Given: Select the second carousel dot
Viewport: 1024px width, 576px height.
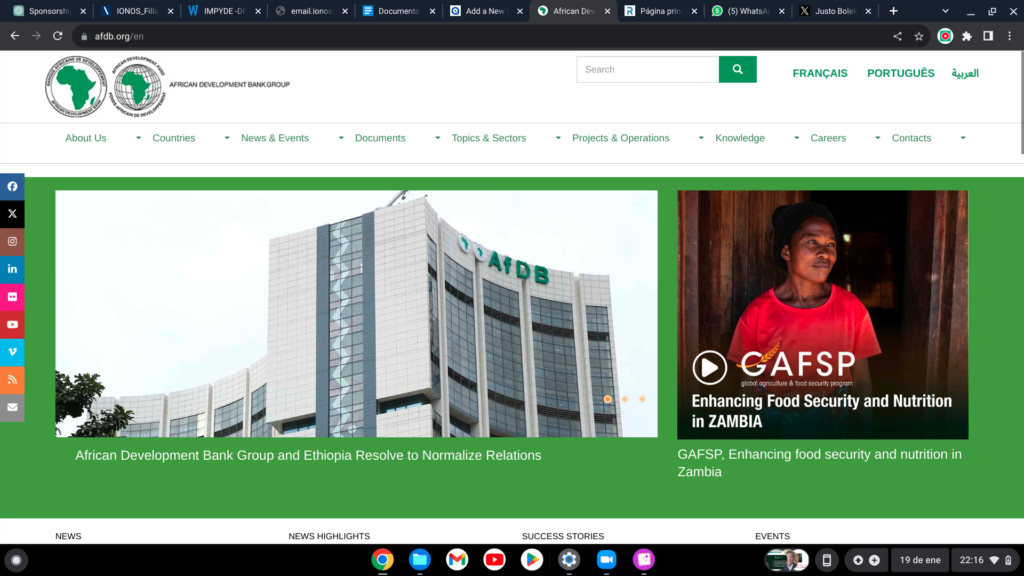Looking at the screenshot, I should coord(624,398).
